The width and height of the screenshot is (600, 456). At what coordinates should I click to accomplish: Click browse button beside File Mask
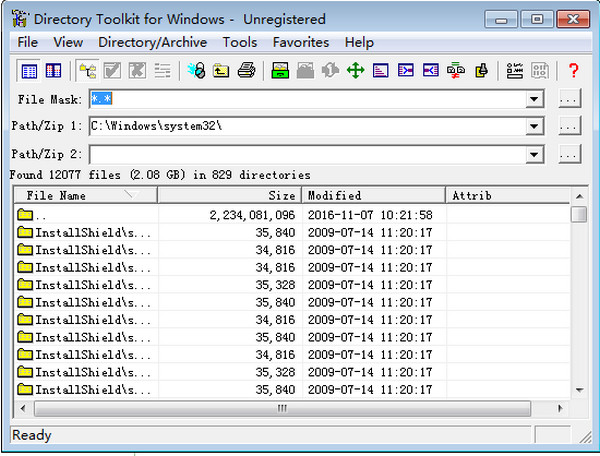(569, 99)
